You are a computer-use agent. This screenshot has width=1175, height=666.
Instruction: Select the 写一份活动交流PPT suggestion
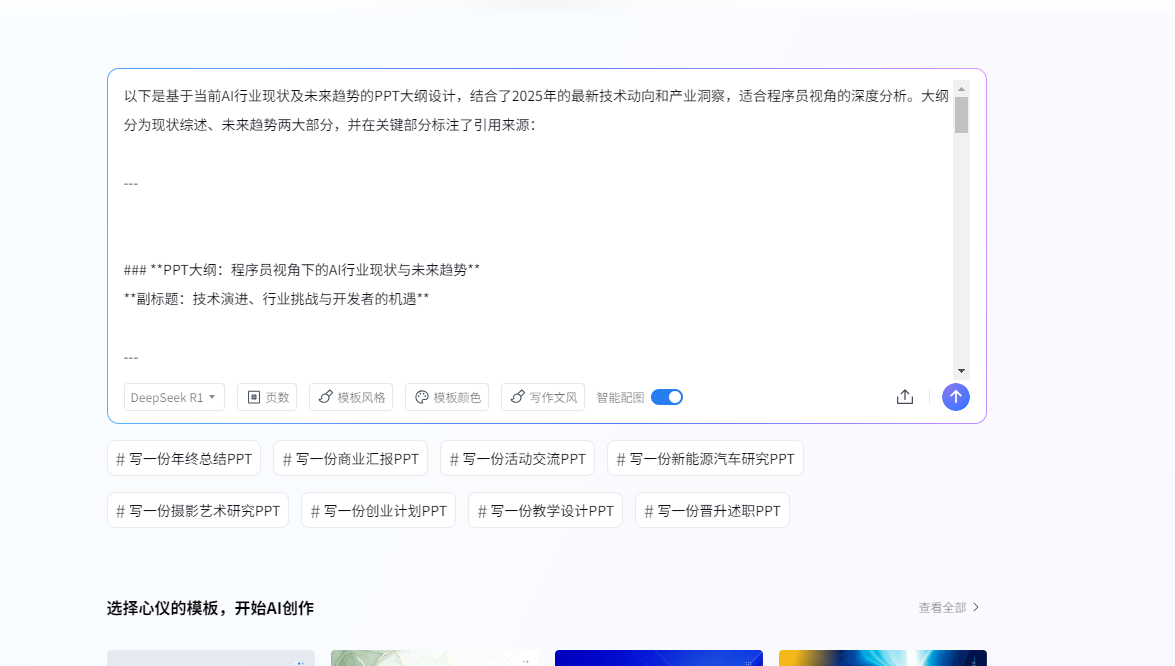tap(518, 458)
